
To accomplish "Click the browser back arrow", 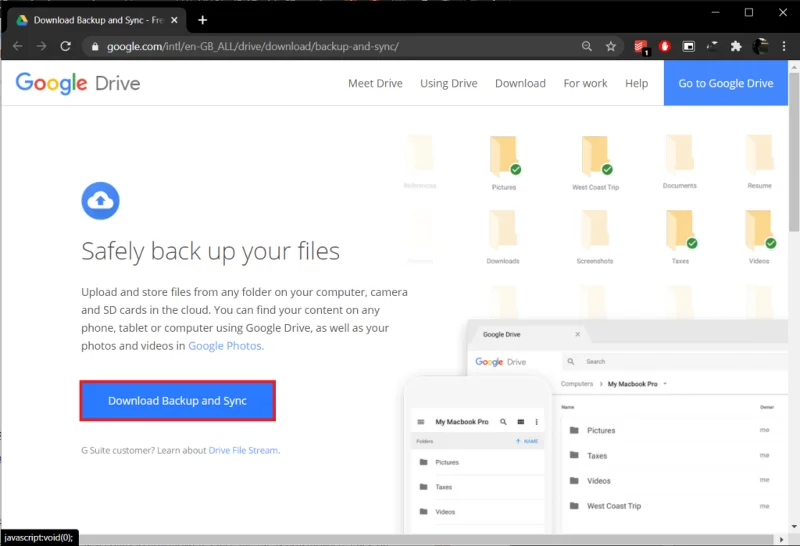I will click(17, 46).
